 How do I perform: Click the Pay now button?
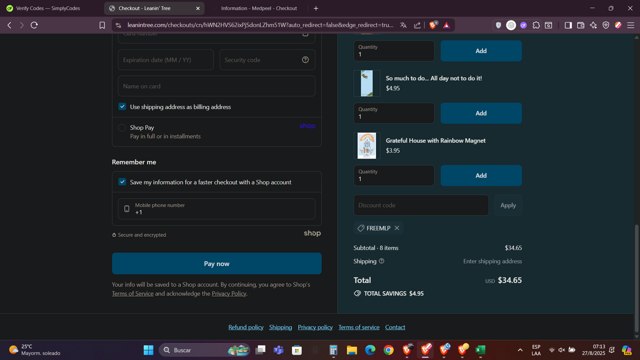click(x=217, y=264)
